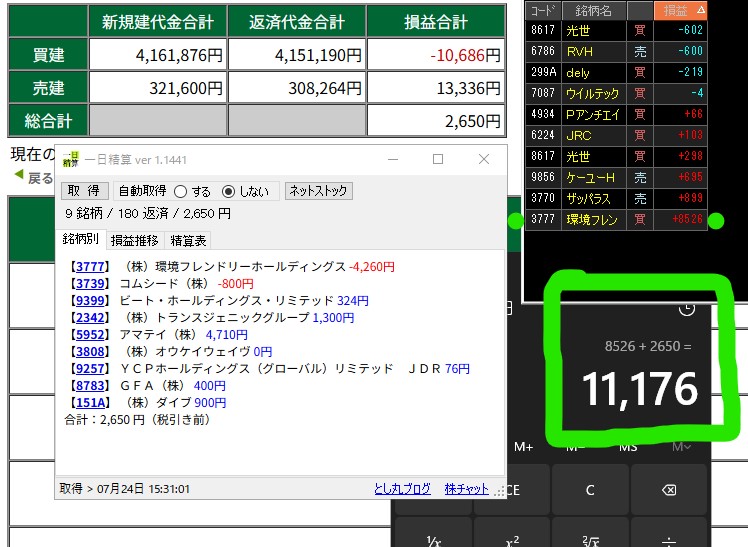Select the JRC row in profit list
The width and height of the screenshot is (748, 547).
[616, 135]
